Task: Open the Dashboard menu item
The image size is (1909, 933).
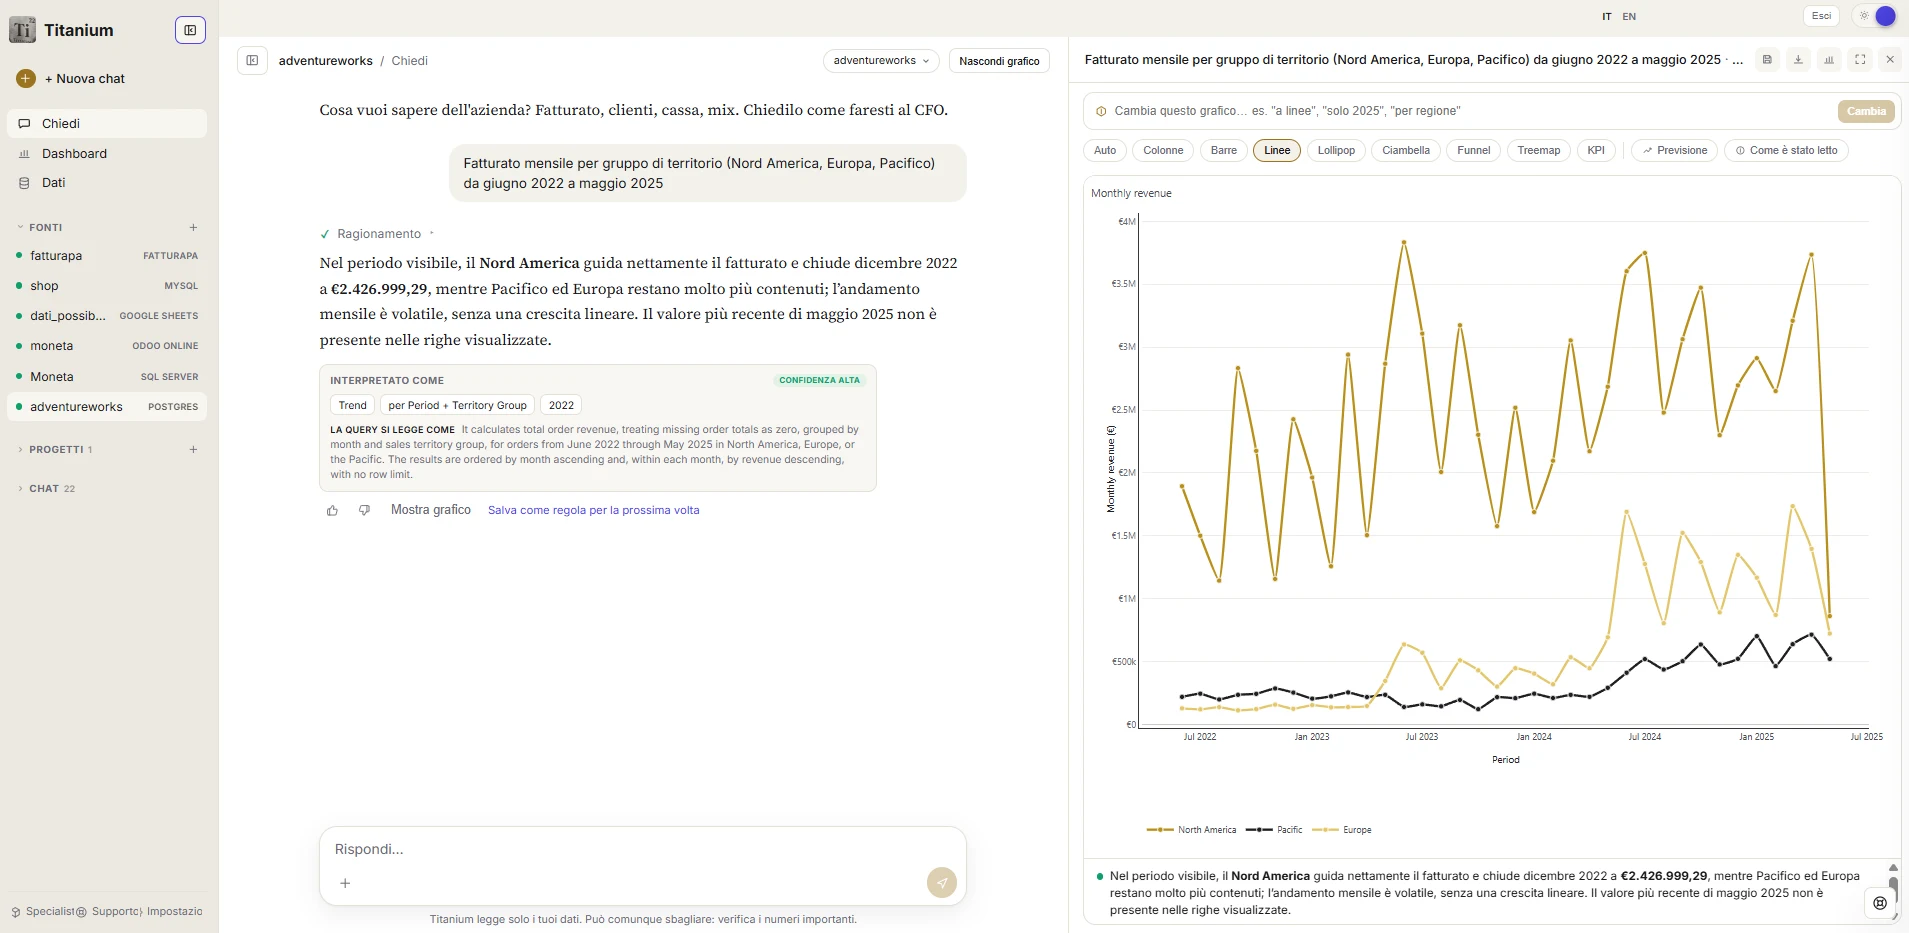Action: click(x=107, y=154)
